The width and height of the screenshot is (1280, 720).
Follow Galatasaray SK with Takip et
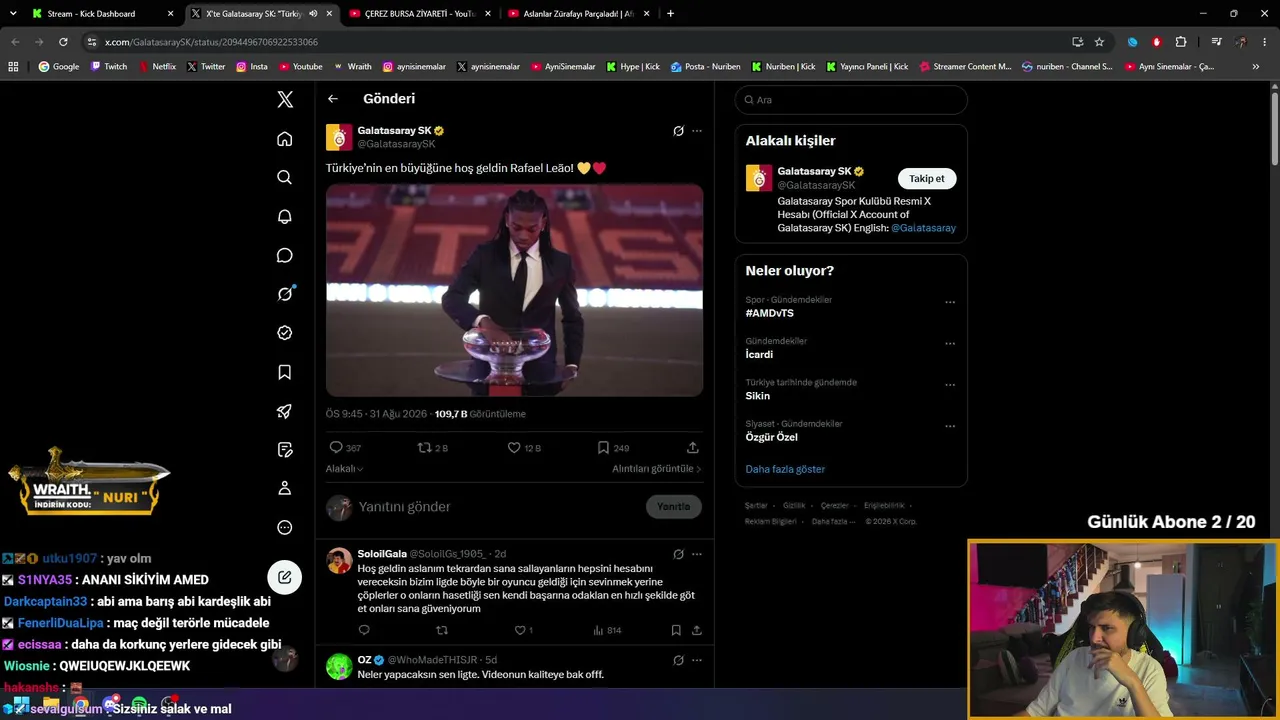(x=927, y=179)
